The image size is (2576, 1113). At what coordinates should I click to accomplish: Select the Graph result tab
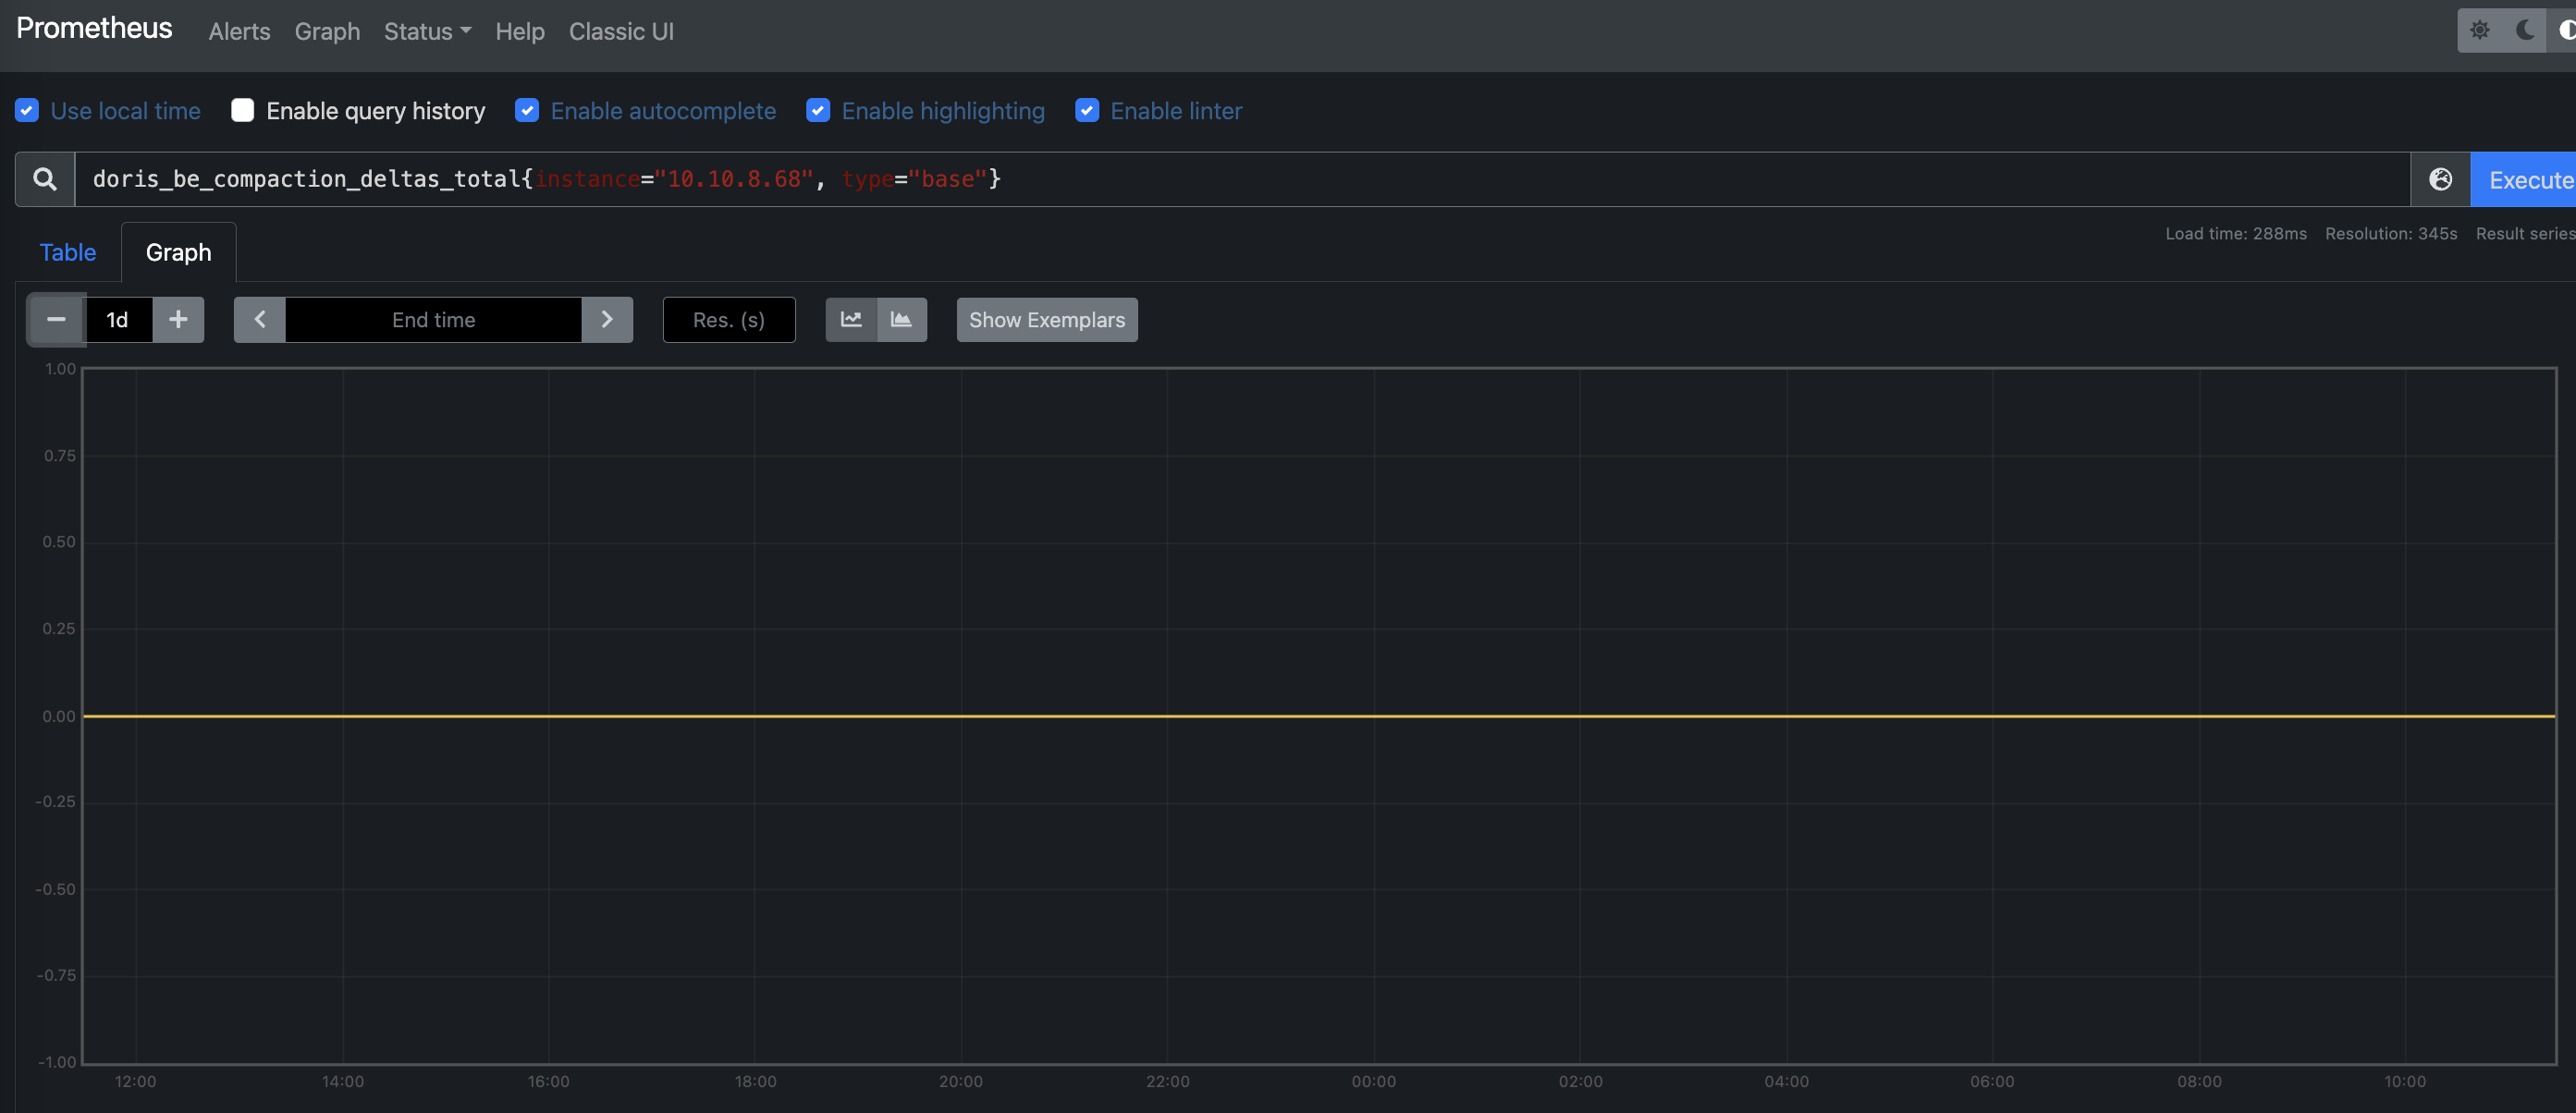179,252
